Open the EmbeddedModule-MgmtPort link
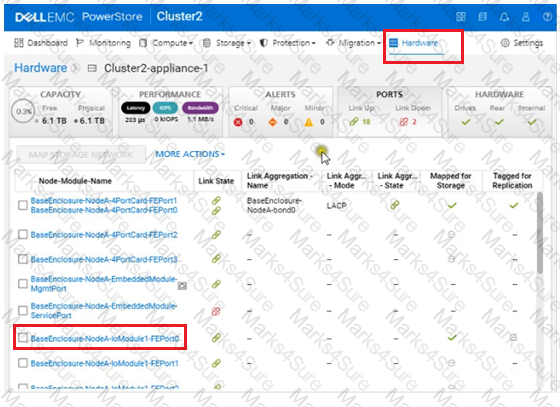The image size is (560, 407). [x=104, y=284]
